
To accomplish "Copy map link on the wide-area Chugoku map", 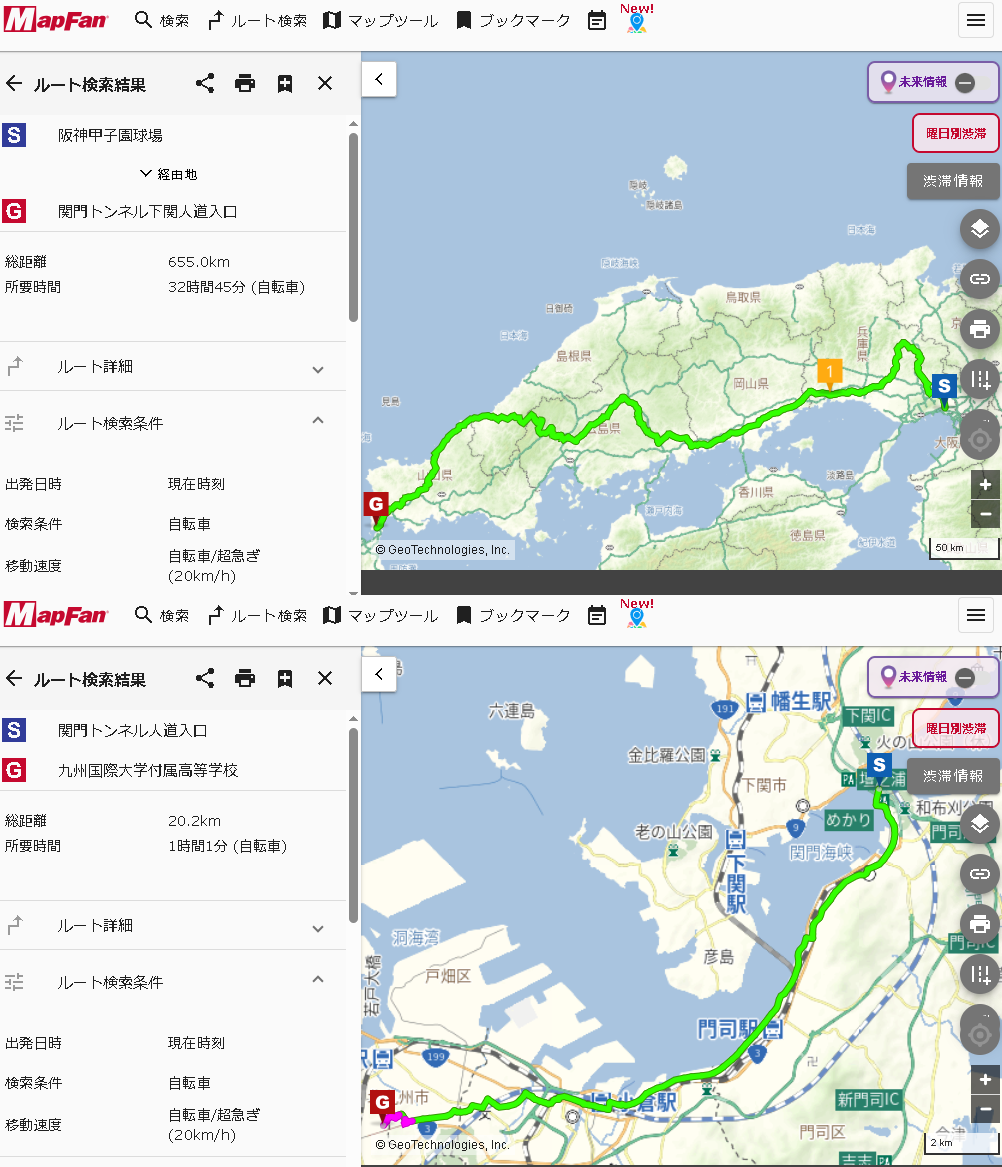I will point(980,279).
